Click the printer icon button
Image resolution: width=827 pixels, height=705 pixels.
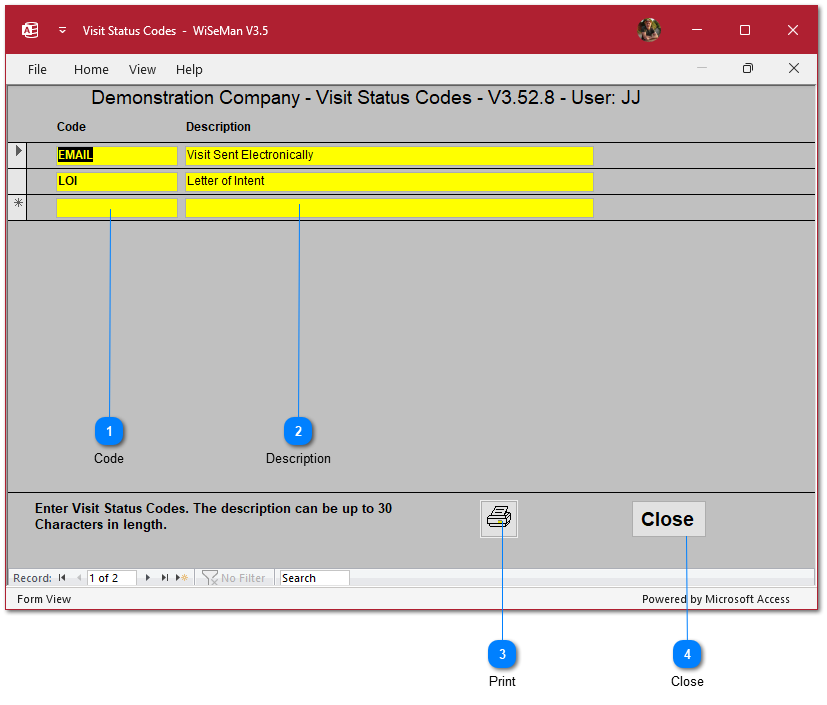[498, 519]
